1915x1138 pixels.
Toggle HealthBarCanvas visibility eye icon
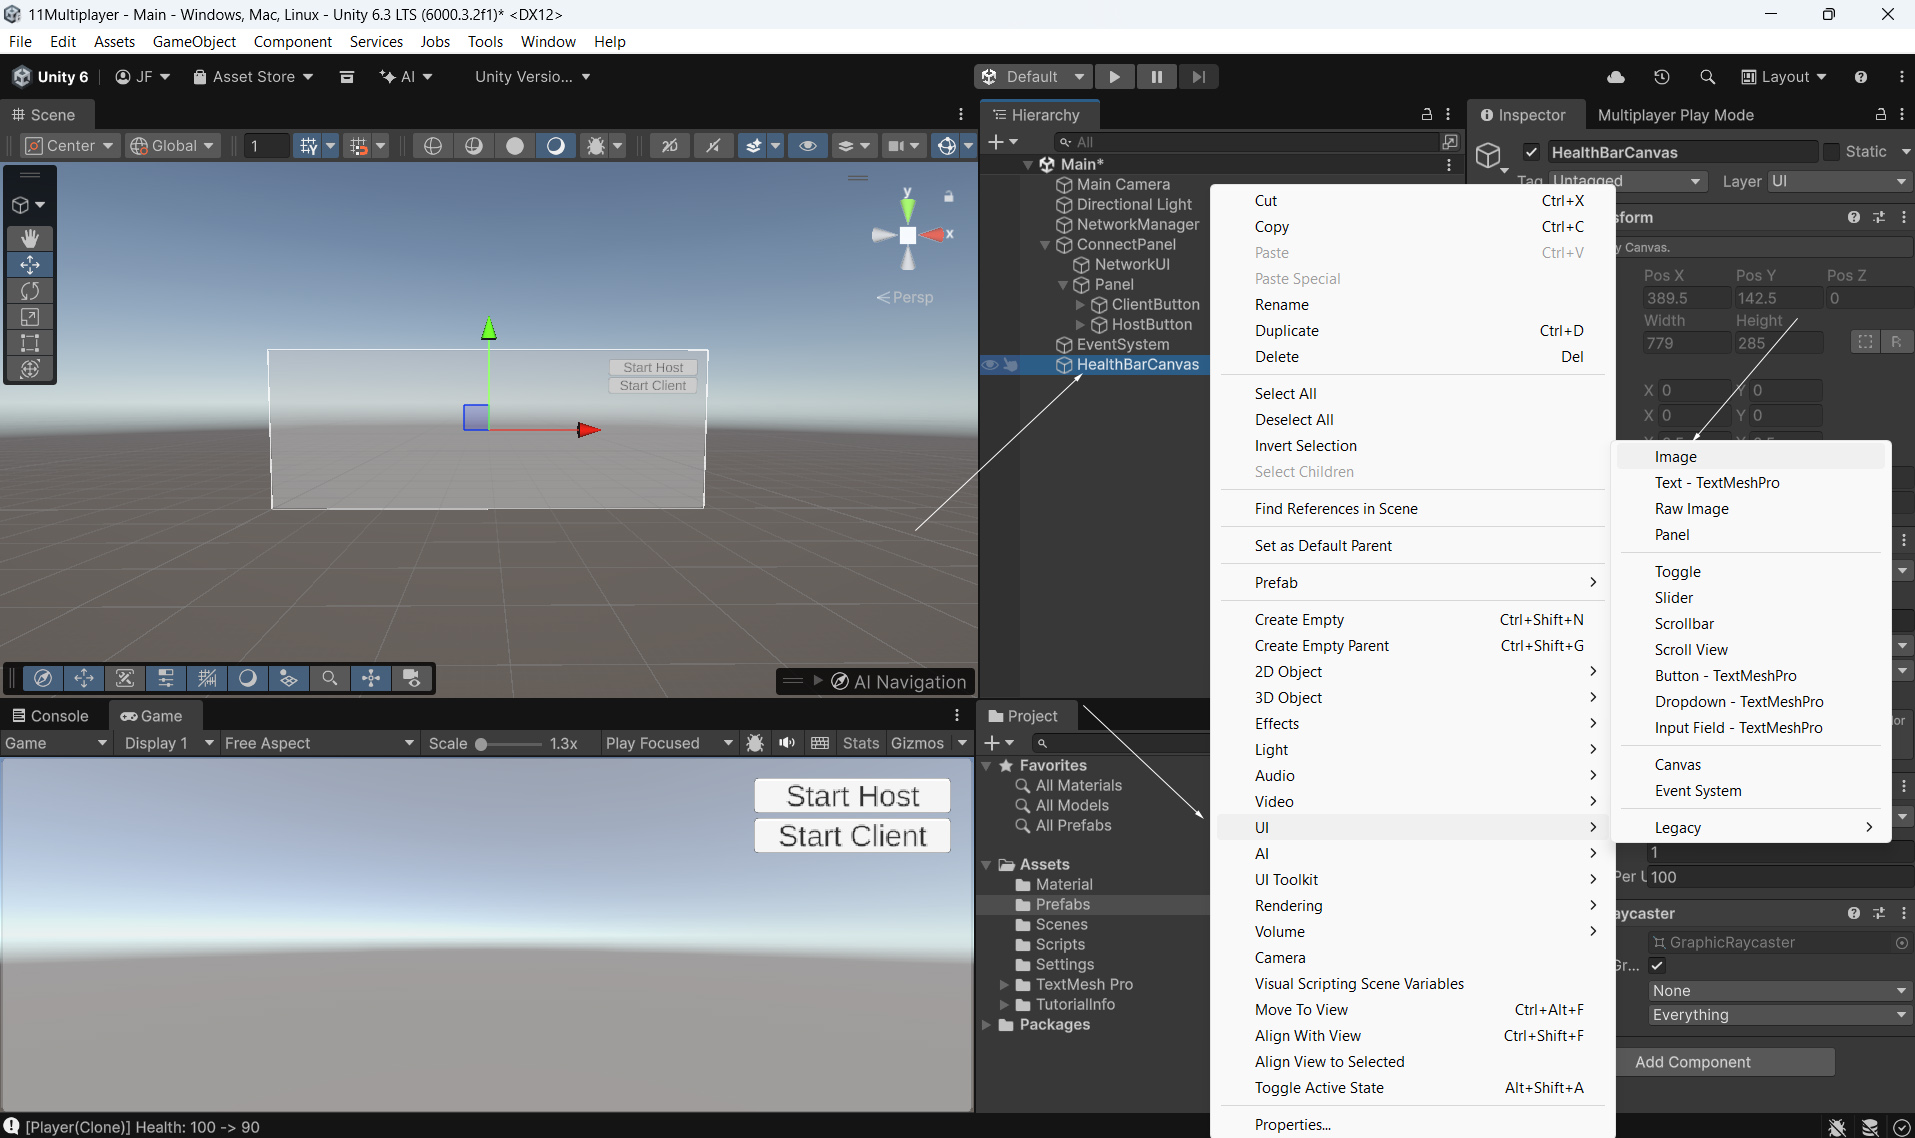[989, 365]
